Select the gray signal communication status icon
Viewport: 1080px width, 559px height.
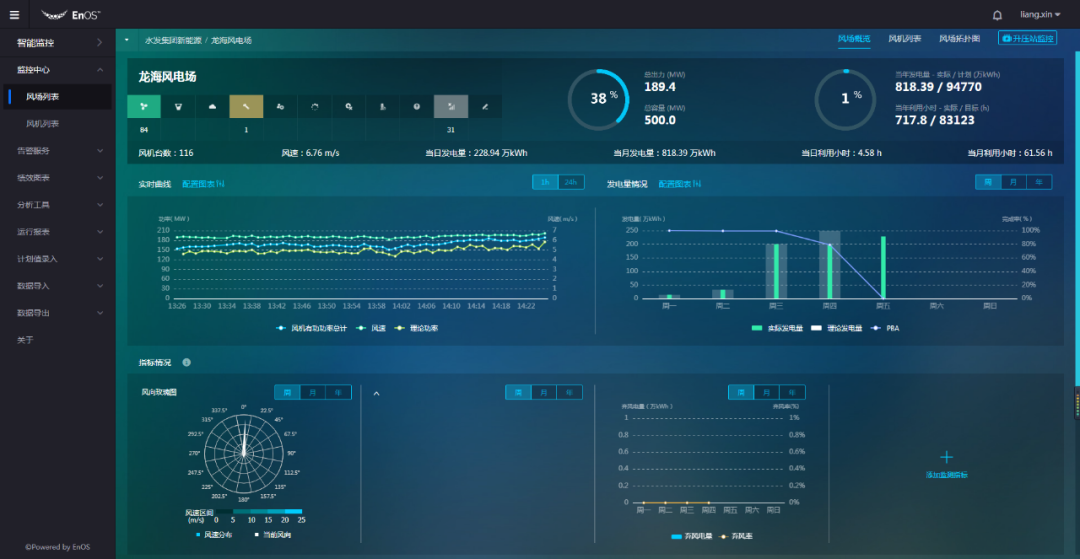coord(450,107)
